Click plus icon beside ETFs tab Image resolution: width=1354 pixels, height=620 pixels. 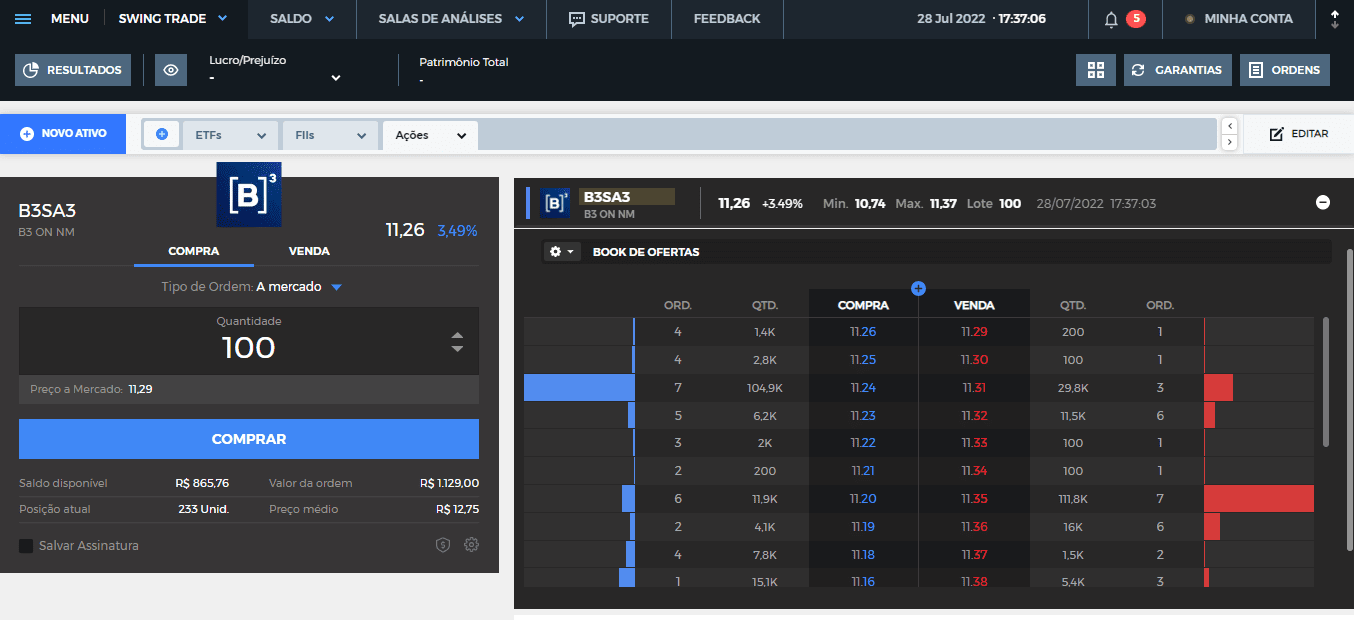click(162, 134)
